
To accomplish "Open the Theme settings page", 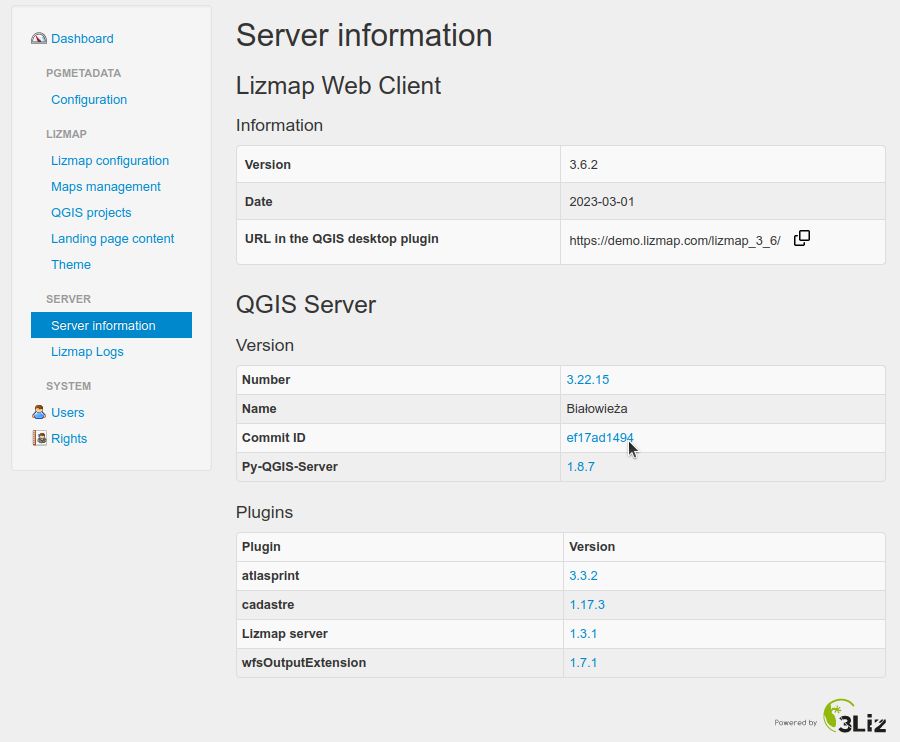I will (x=71, y=265).
